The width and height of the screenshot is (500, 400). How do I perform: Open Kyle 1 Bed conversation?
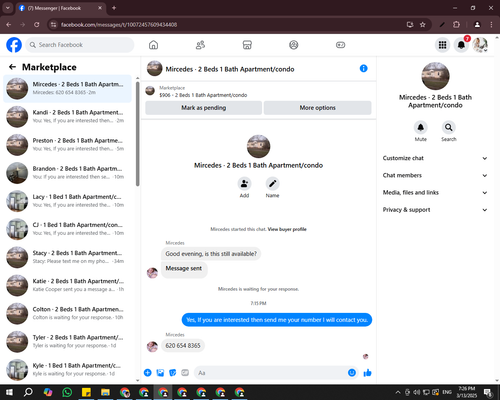point(67,370)
